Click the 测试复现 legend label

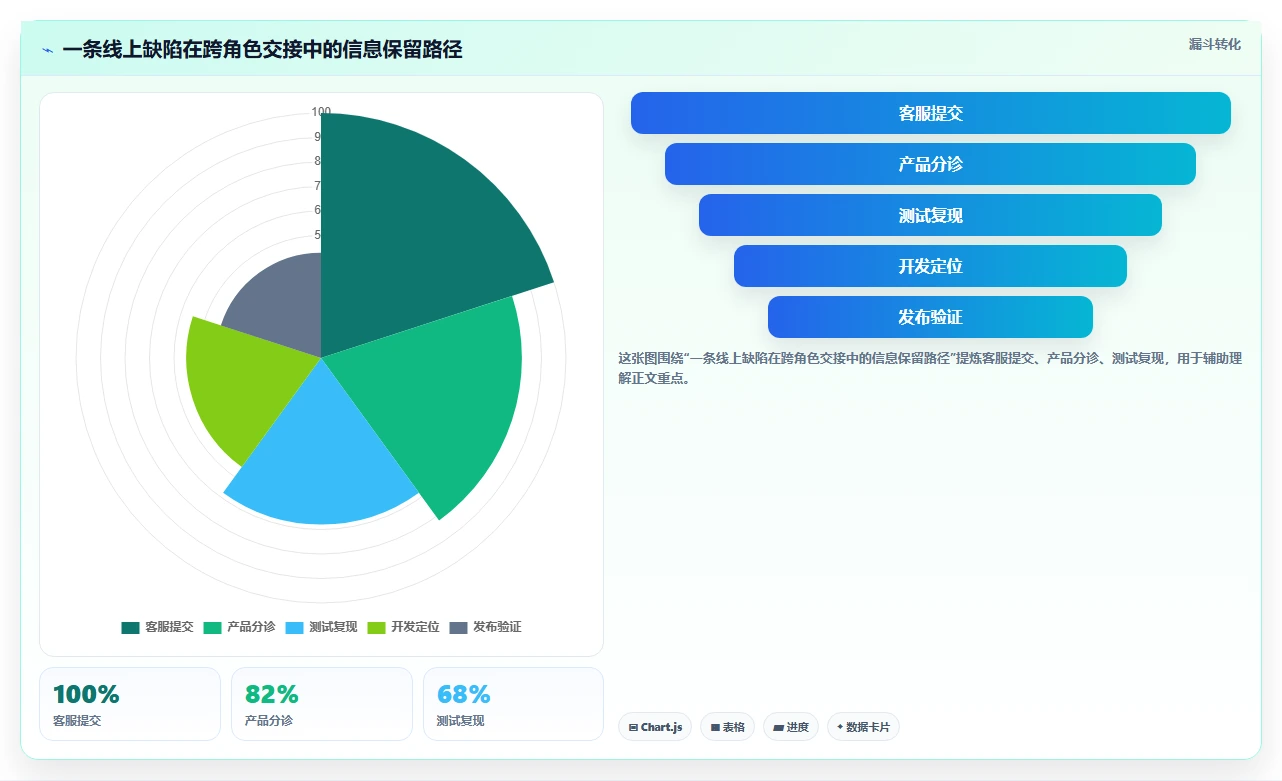pos(333,627)
